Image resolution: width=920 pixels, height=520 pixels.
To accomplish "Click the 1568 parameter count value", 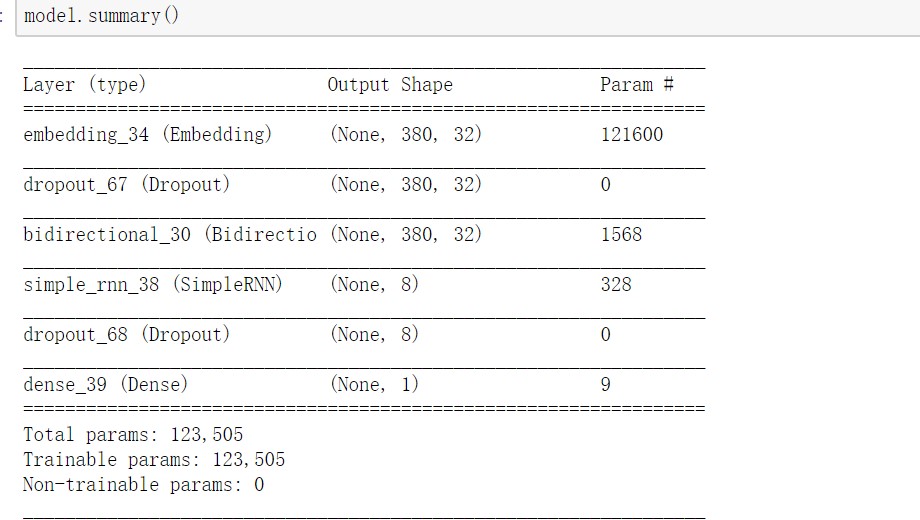I will pos(621,235).
